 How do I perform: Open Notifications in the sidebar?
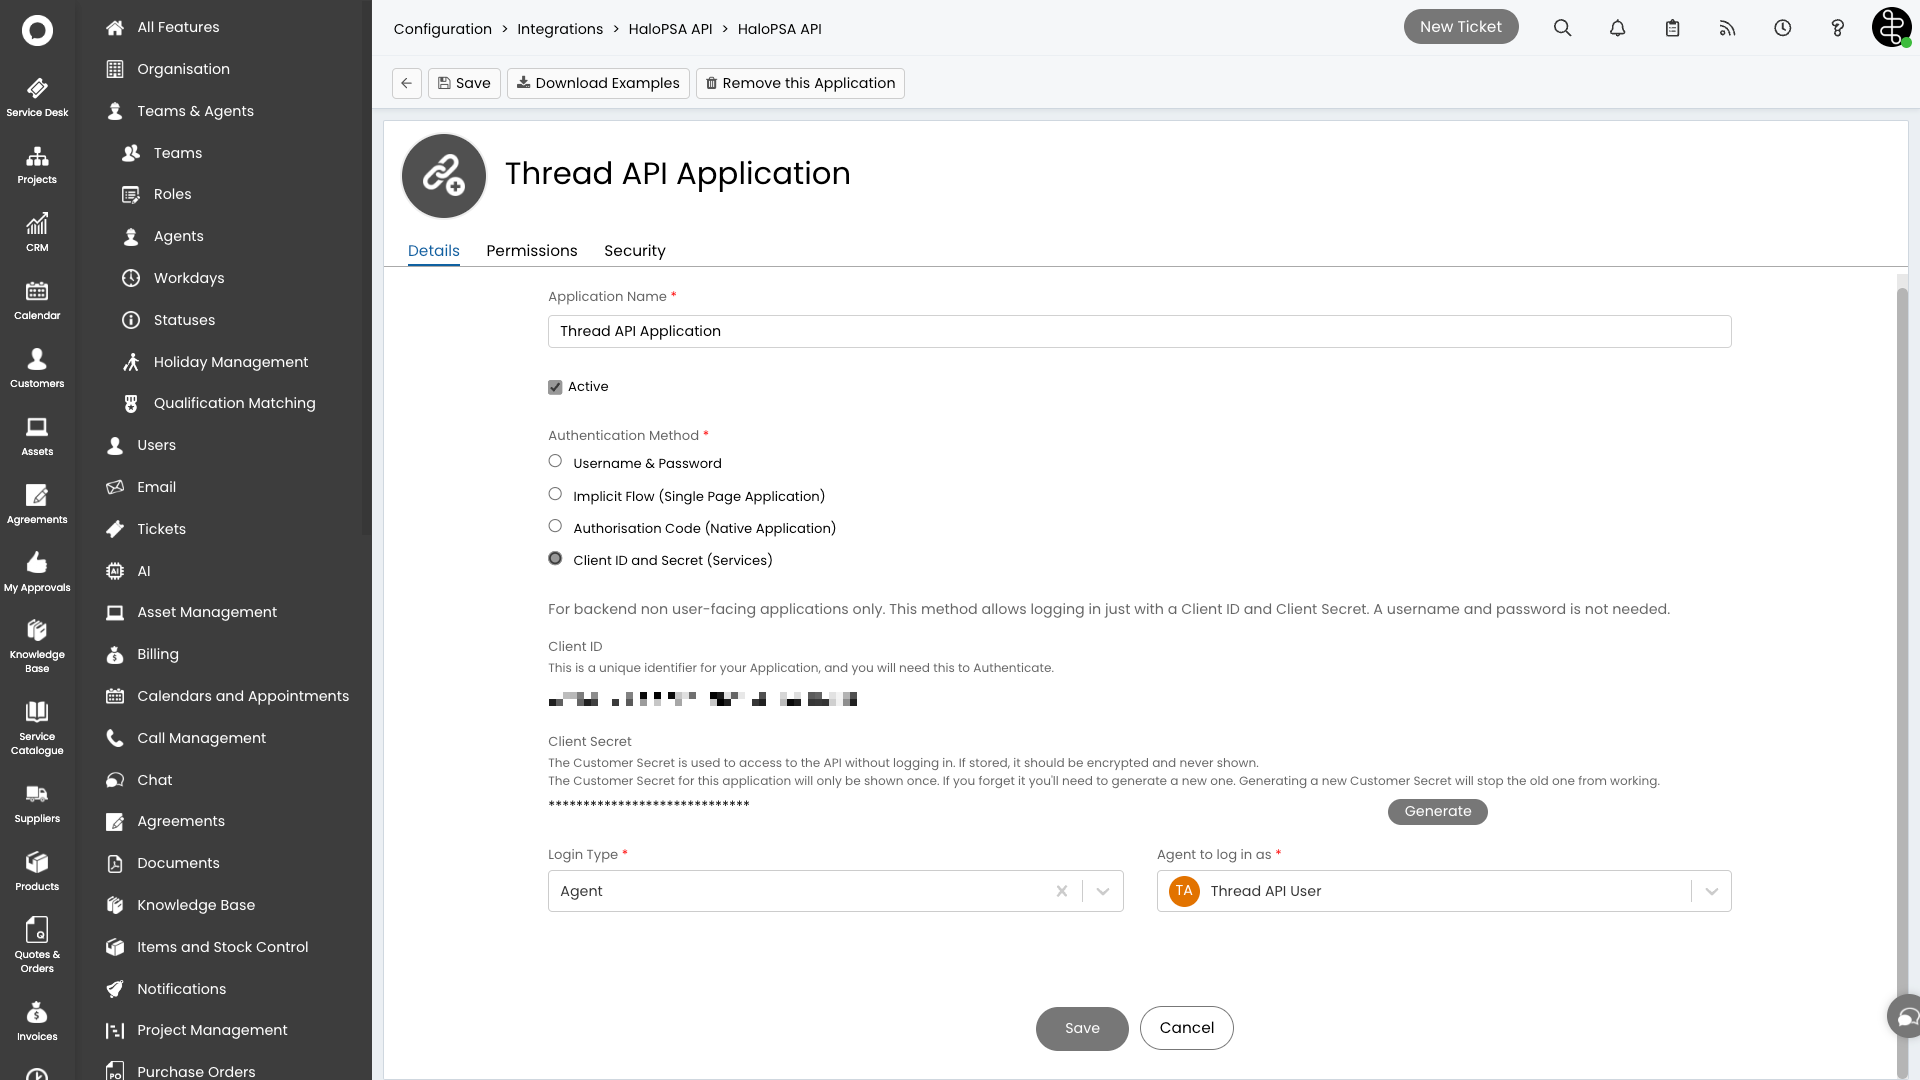pos(182,989)
